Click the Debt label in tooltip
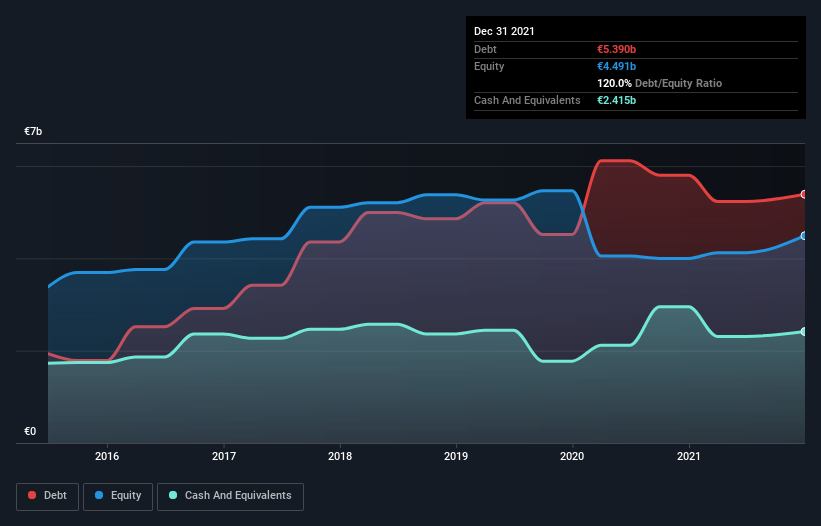 (x=485, y=49)
